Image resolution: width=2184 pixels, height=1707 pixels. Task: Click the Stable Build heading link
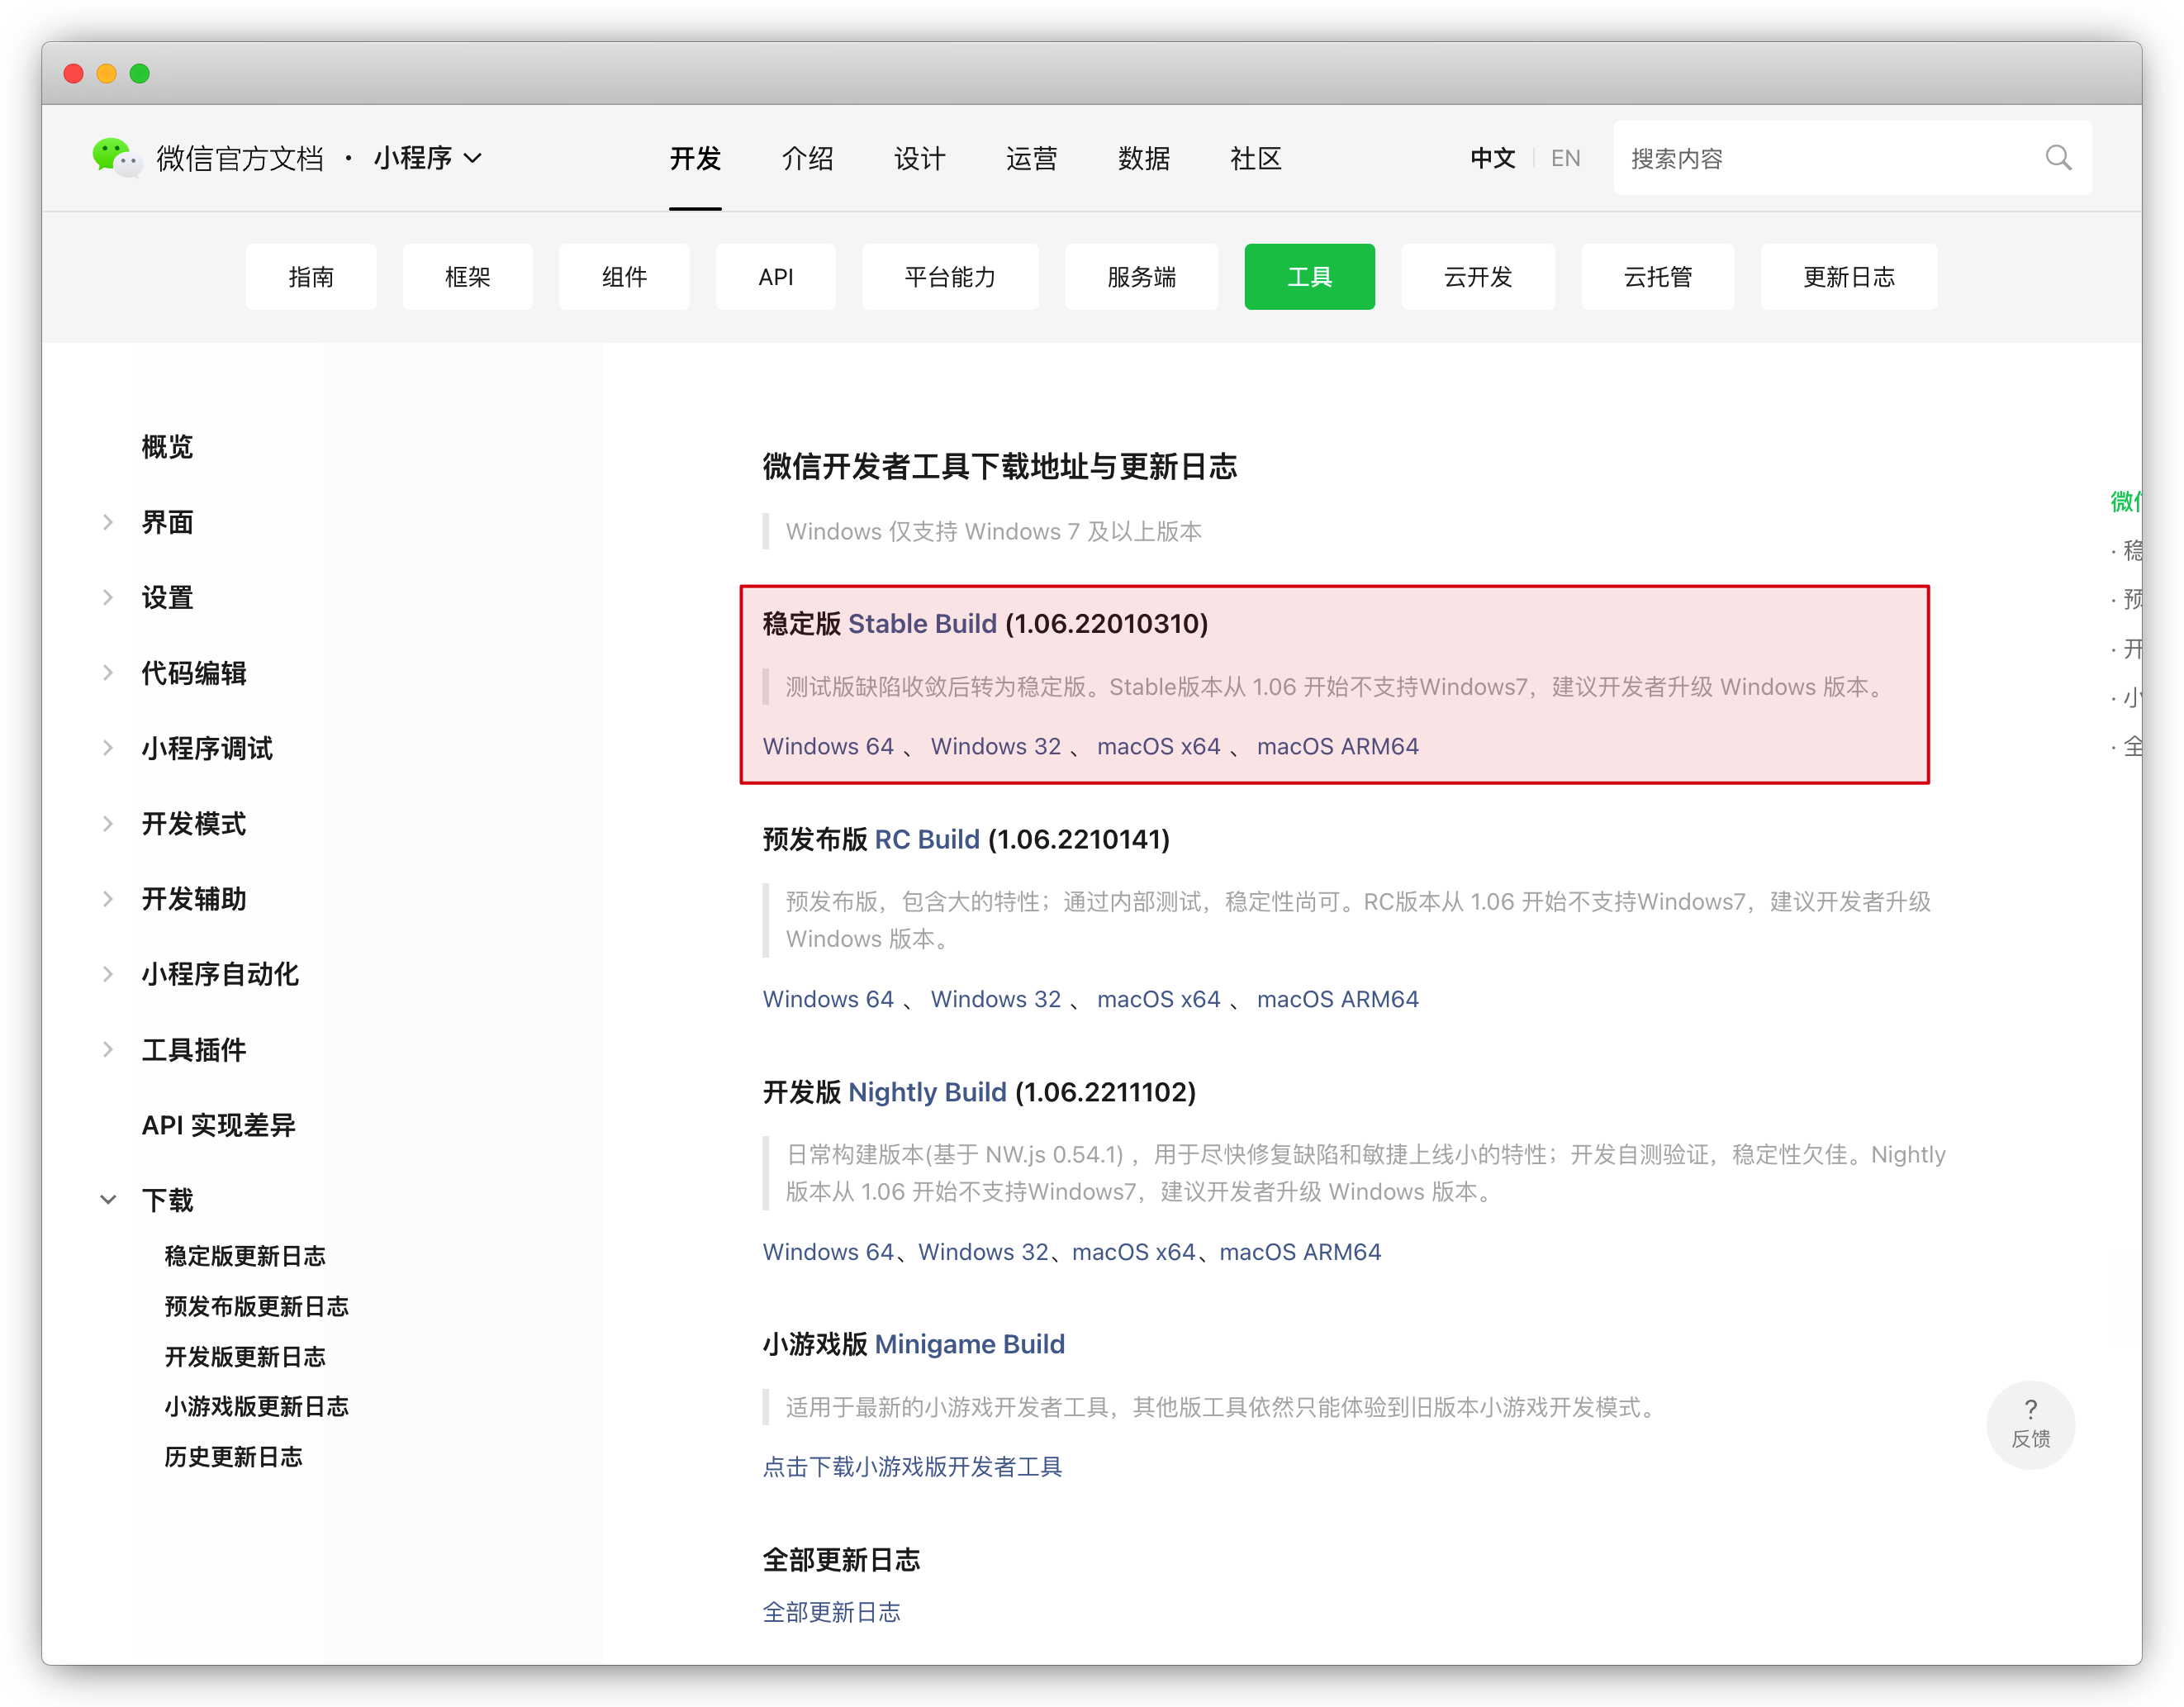point(922,624)
